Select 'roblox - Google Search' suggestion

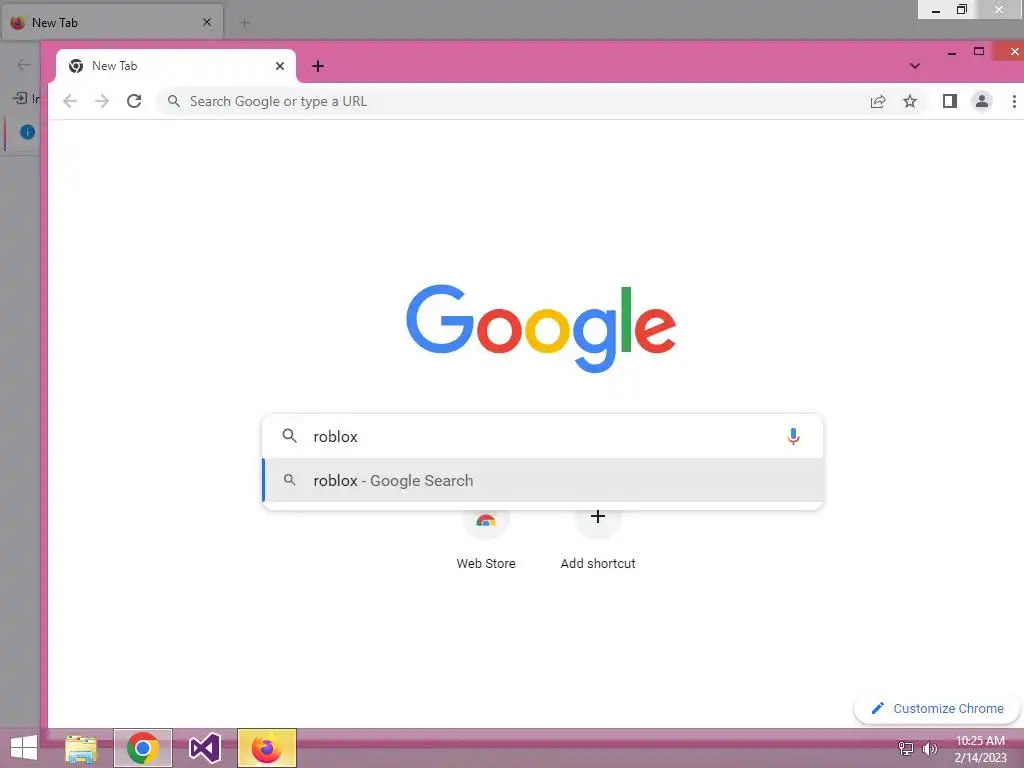tap(542, 481)
